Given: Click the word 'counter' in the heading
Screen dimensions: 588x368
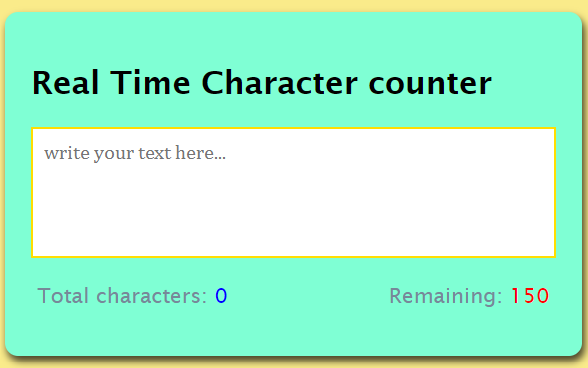Looking at the screenshot, I should pos(430,84).
